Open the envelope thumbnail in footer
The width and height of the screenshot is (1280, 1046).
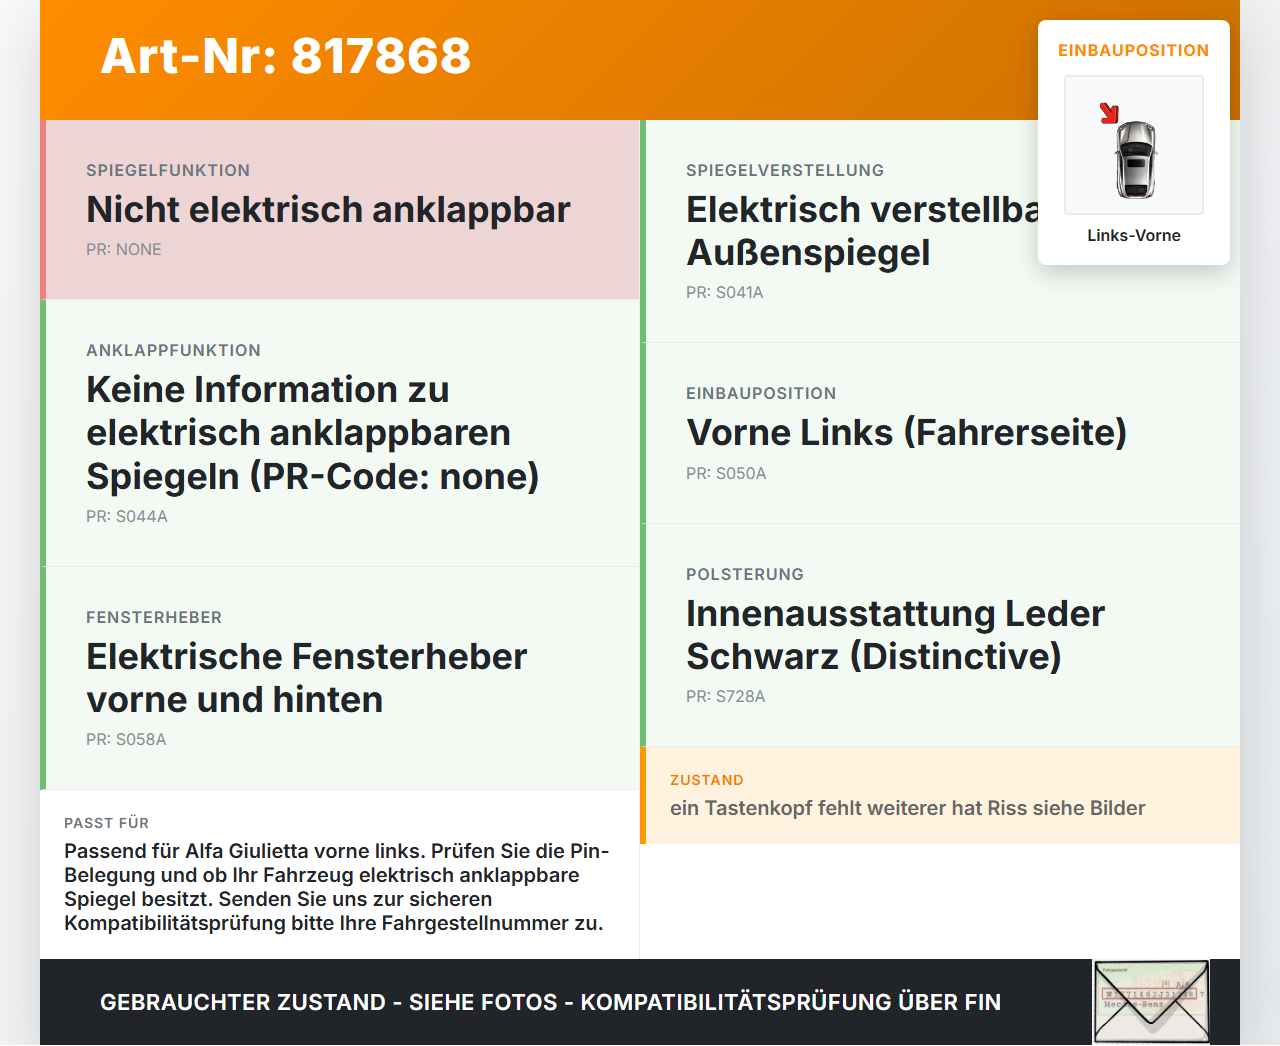click(1151, 1002)
